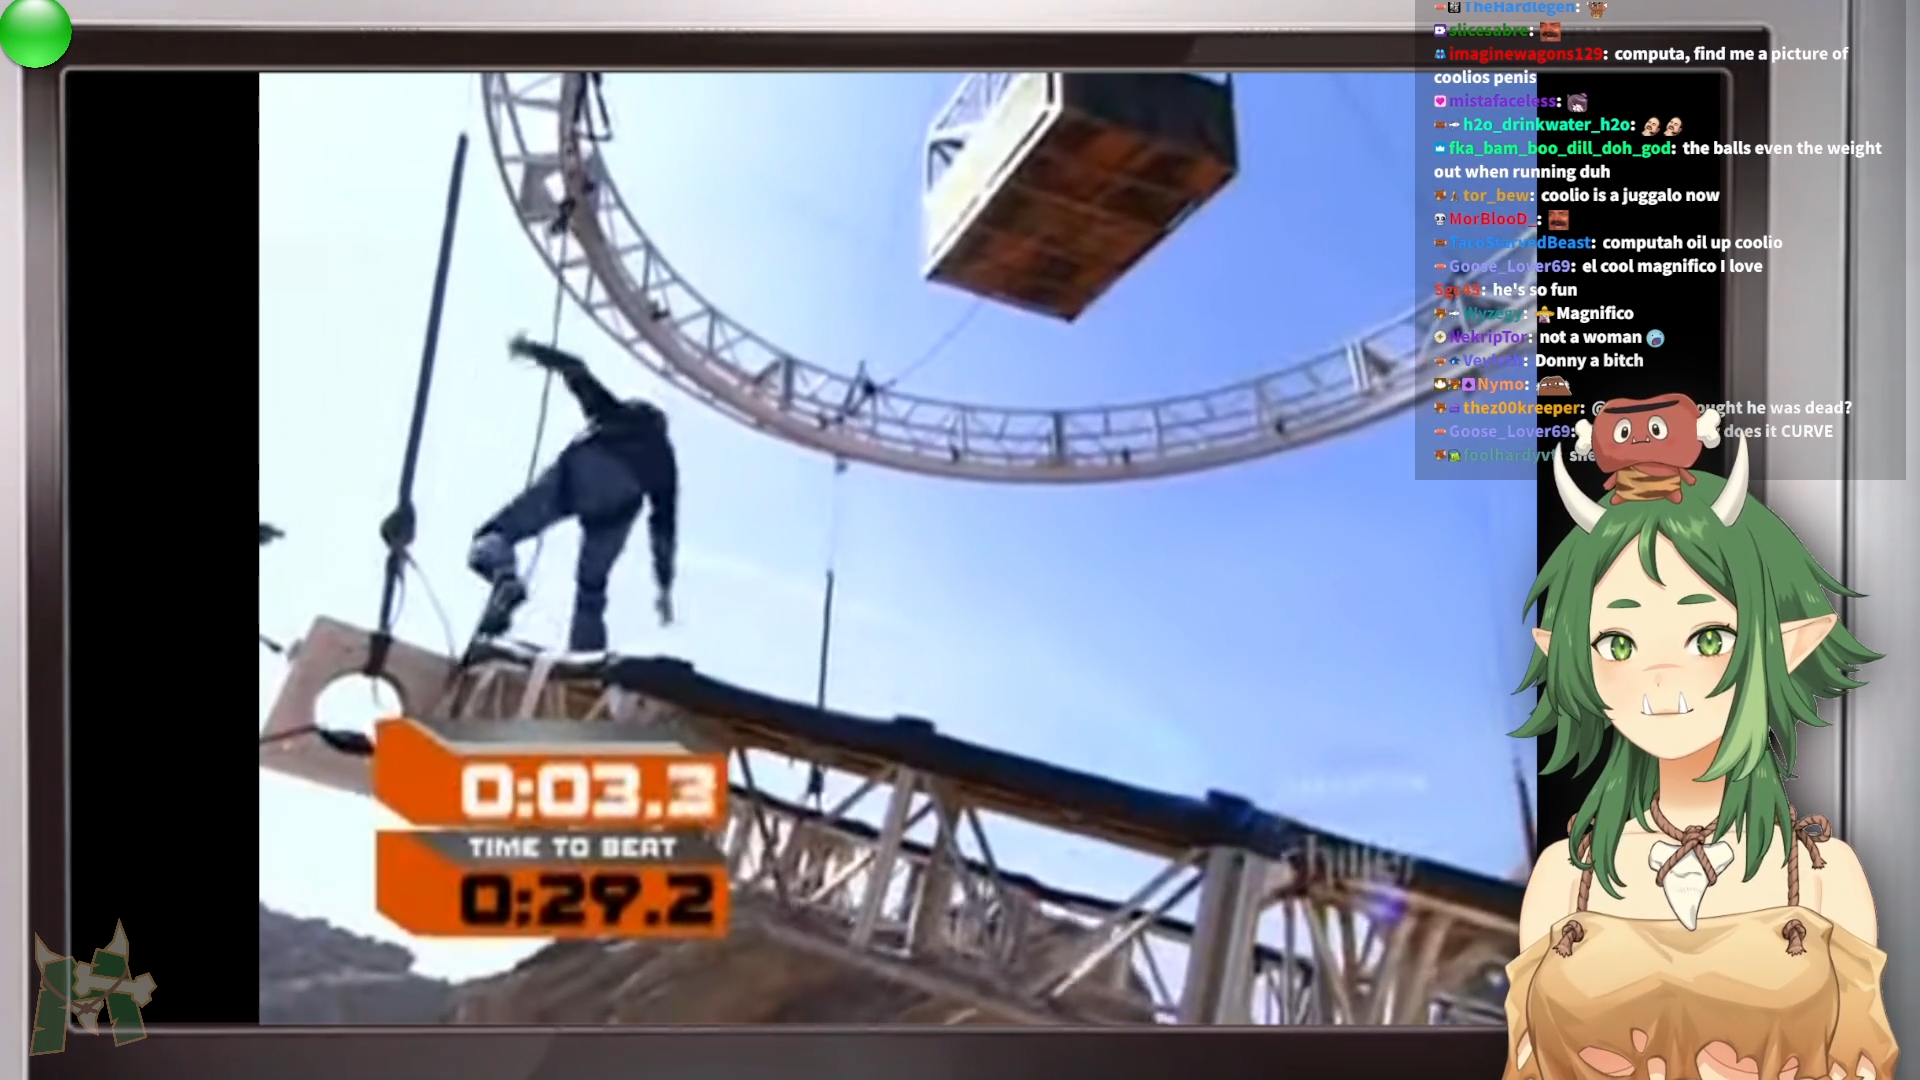Click the 0:03.3 elapsed timer overlay
The image size is (1920, 1080).
tap(588, 790)
